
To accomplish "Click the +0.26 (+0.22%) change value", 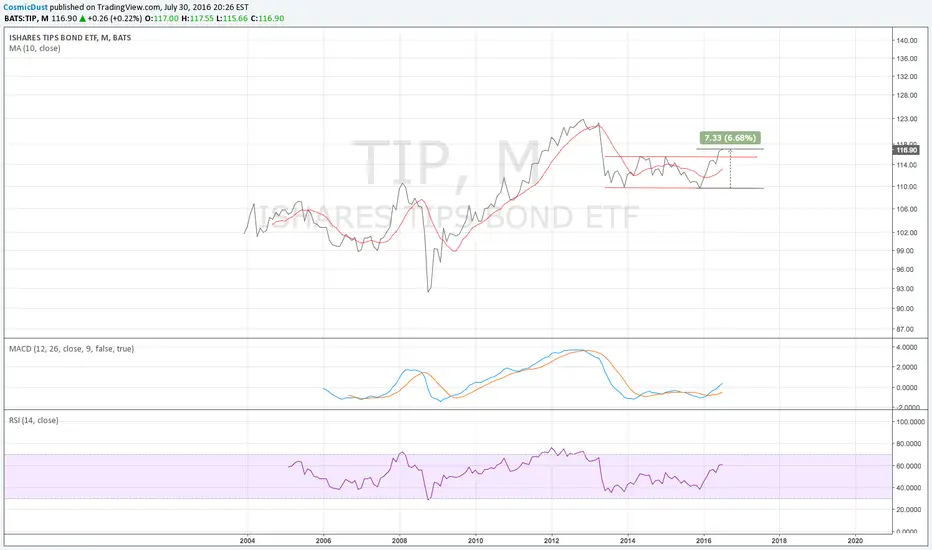I will [x=115, y=18].
